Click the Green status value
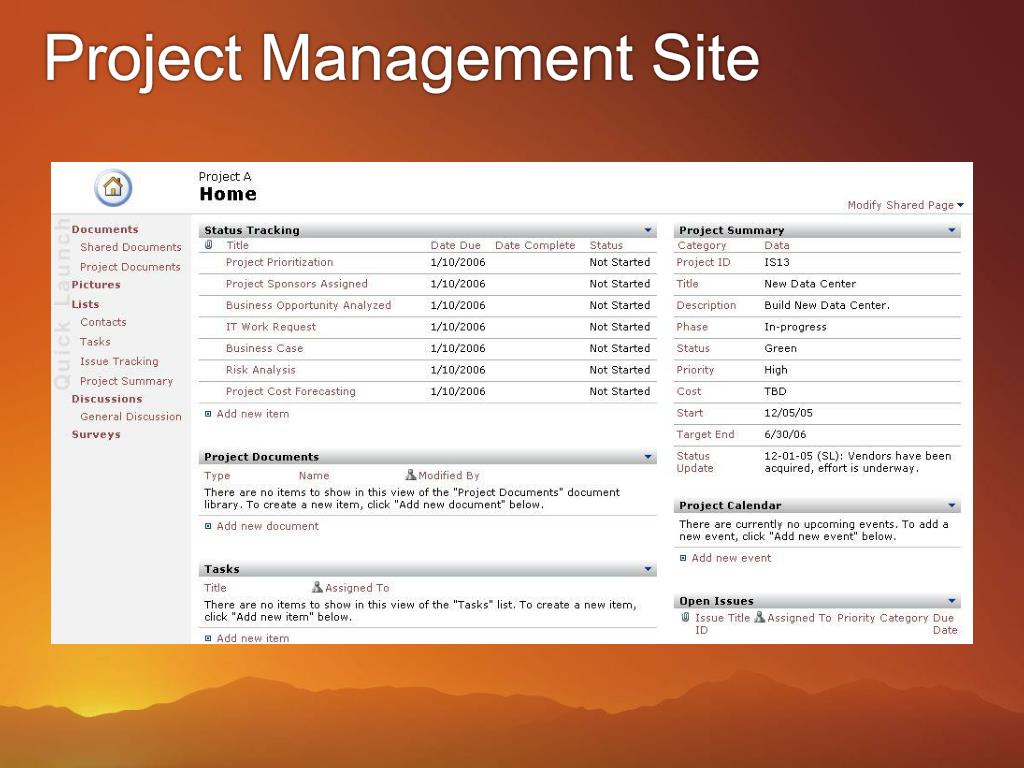 (x=780, y=348)
